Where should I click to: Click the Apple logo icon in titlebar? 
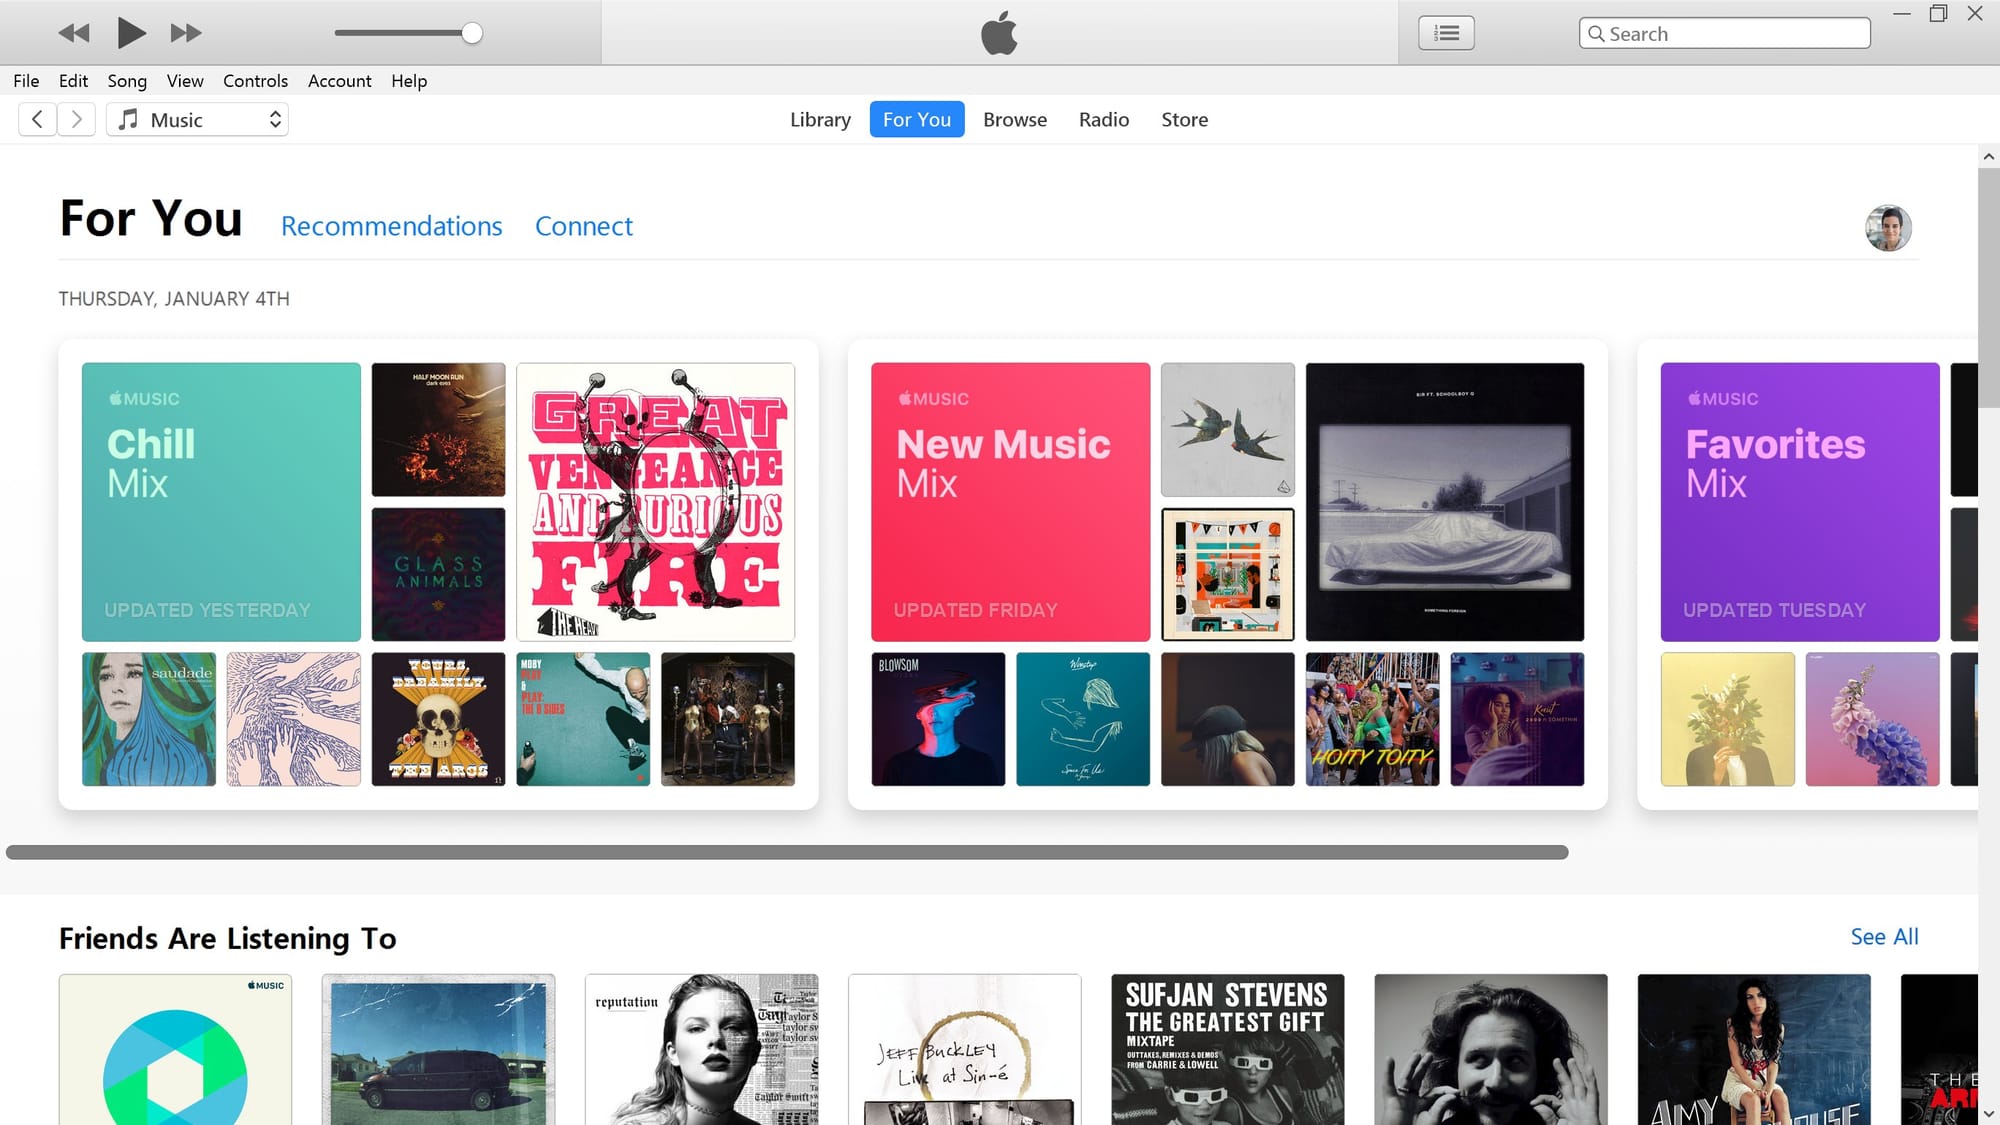click(x=1000, y=33)
